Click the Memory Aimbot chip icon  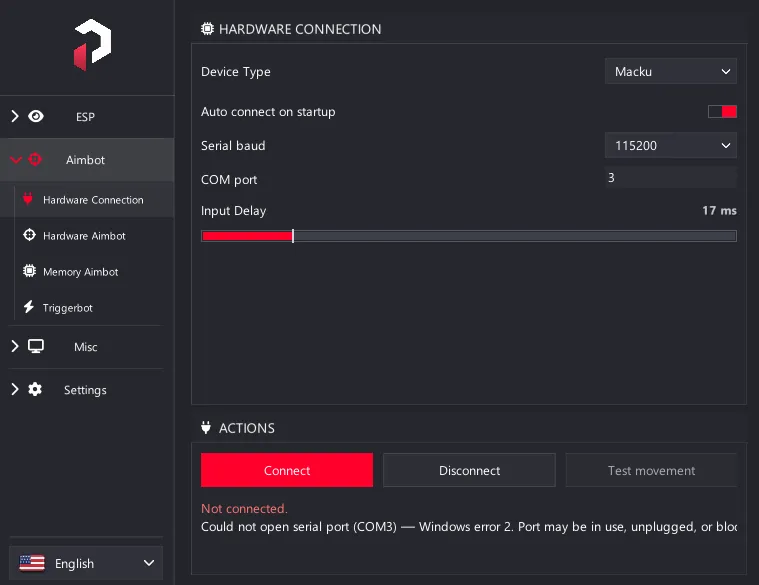pyautogui.click(x=30, y=271)
